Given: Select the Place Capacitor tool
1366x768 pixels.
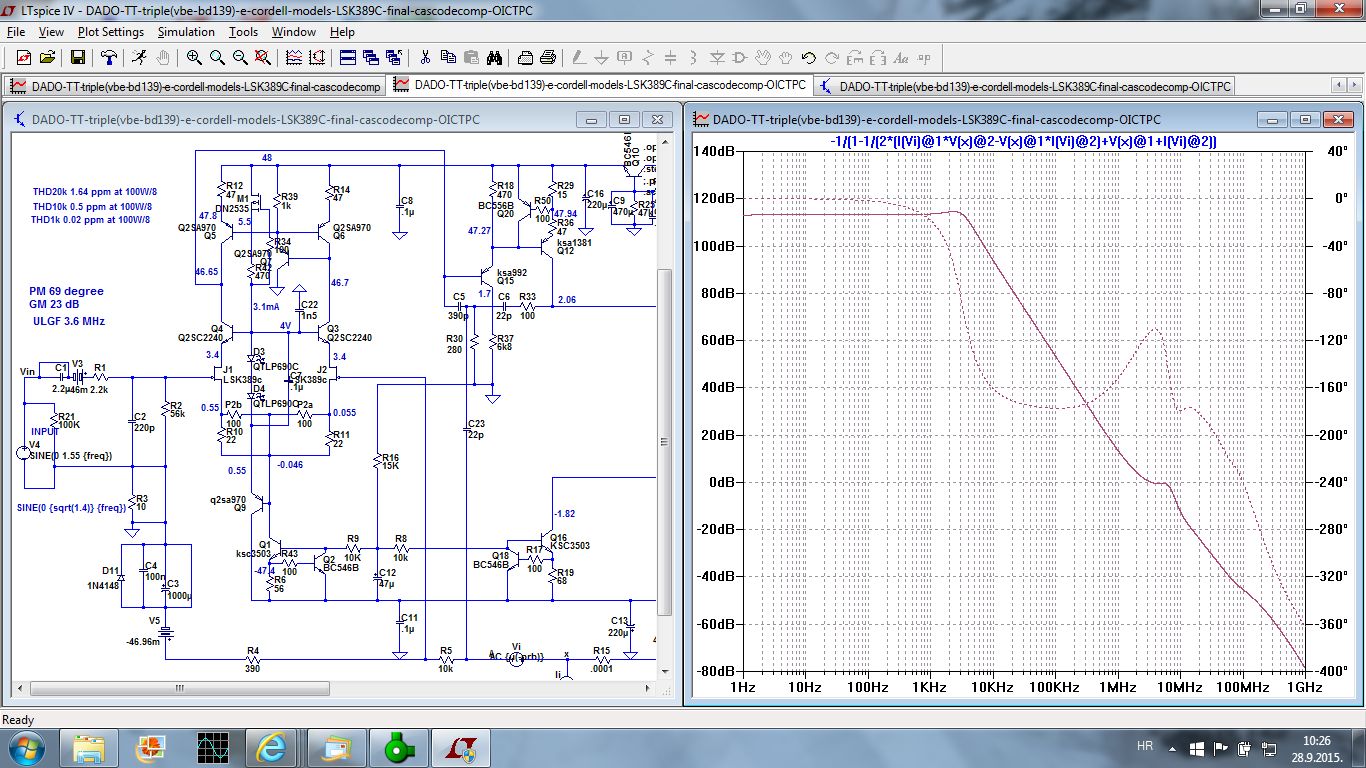Looking at the screenshot, I should pyautogui.click(x=671, y=58).
